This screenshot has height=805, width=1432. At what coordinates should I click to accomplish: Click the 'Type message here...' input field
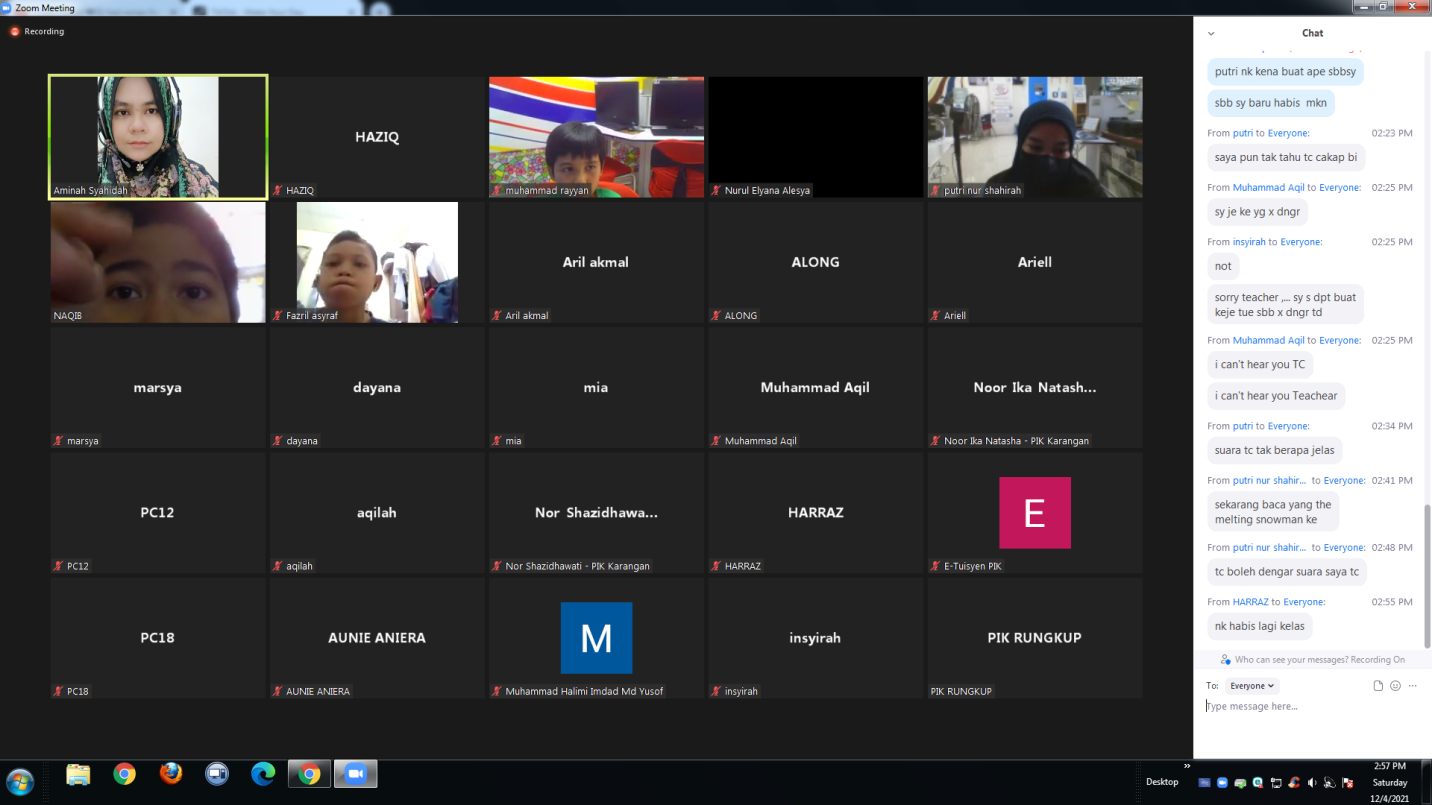pos(1300,706)
